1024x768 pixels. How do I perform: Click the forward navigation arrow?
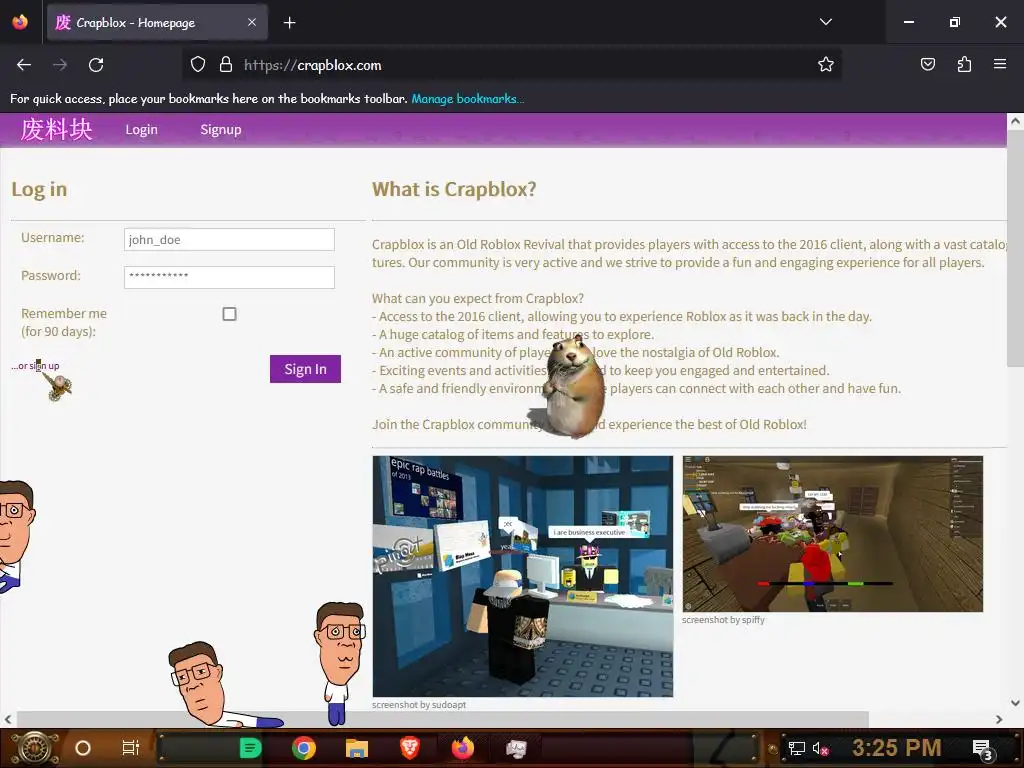coord(60,65)
